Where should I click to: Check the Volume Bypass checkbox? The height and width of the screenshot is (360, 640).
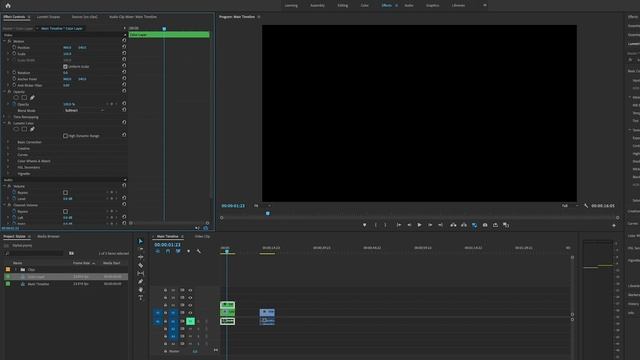65,192
